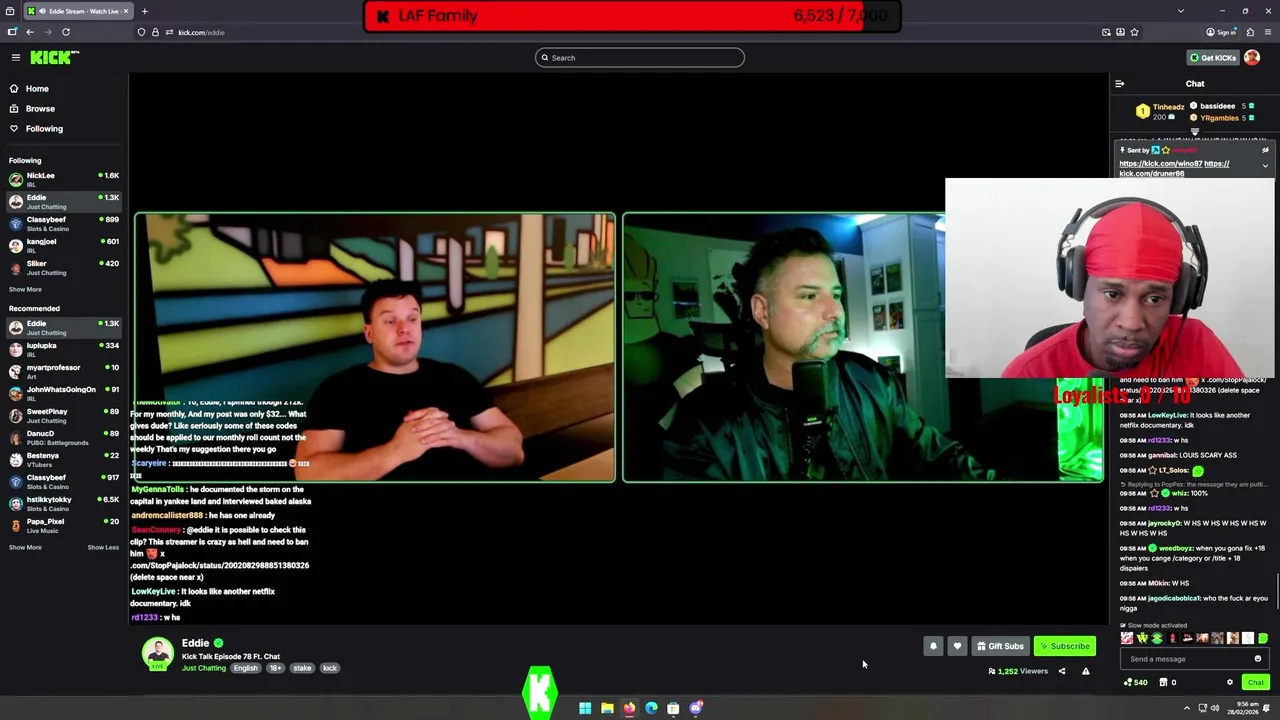Screen dimensions: 1280x720
Task: Click Tinheadz in the gift leaderboard
Action: (1168, 107)
